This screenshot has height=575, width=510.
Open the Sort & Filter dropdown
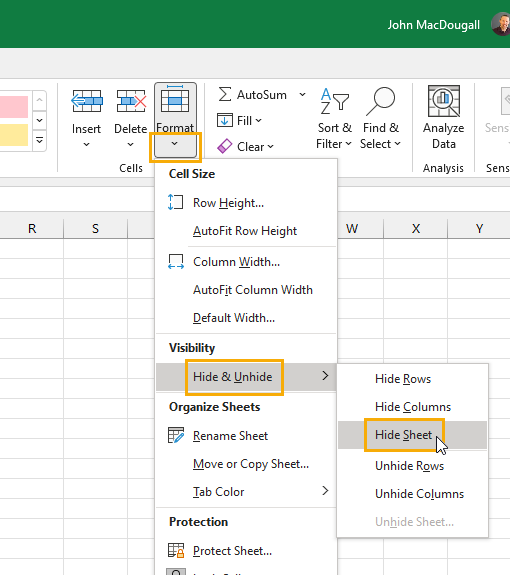pyautogui.click(x=348, y=144)
